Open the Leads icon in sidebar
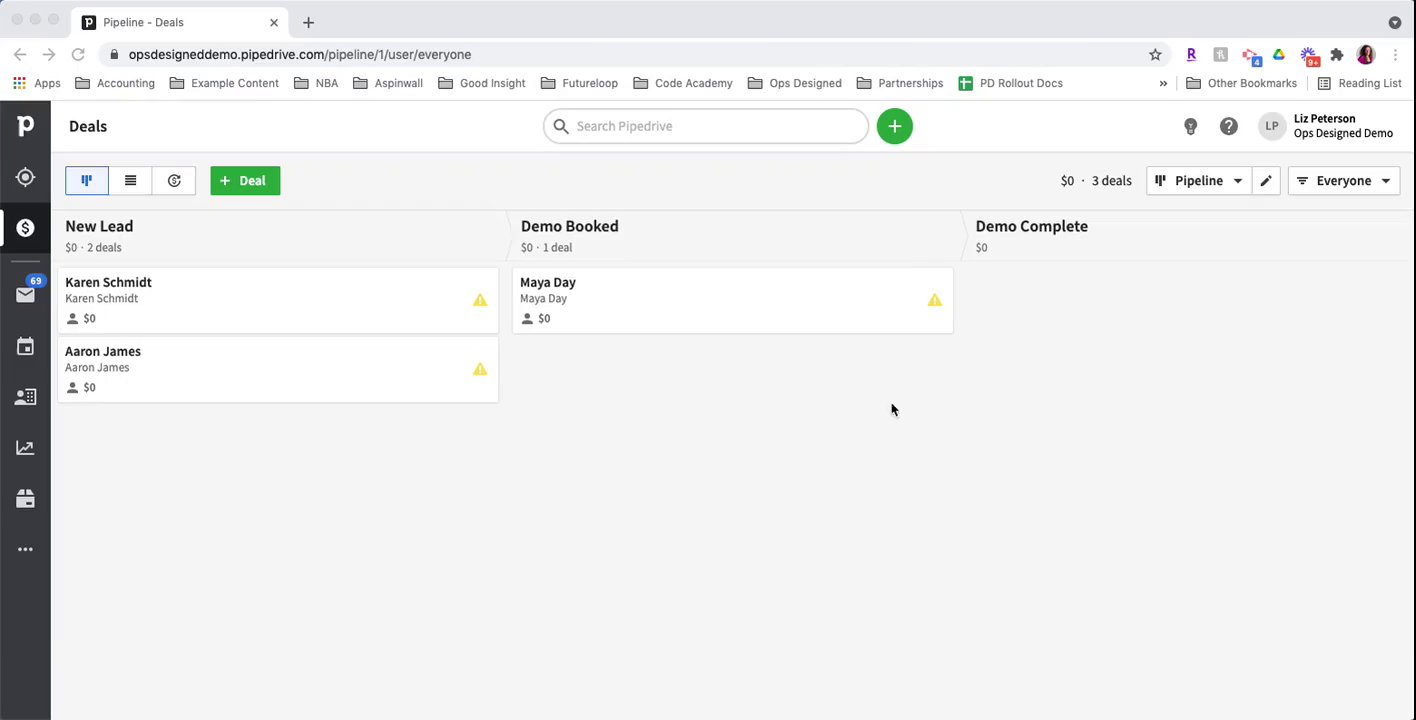The height and width of the screenshot is (720, 1416). click(x=25, y=177)
